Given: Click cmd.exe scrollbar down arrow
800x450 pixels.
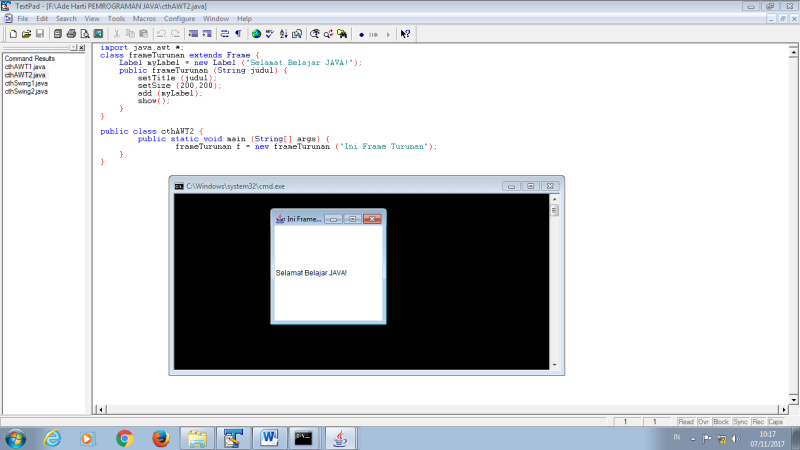Looking at the screenshot, I should tap(555, 365).
